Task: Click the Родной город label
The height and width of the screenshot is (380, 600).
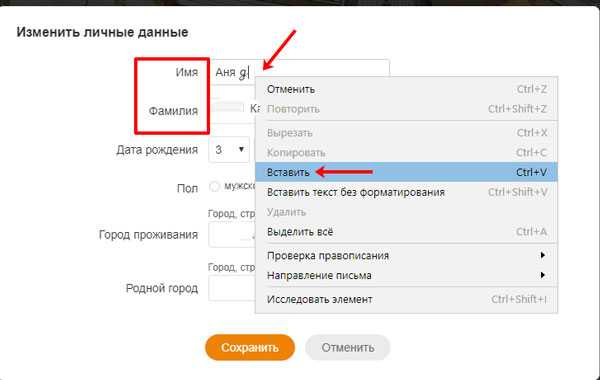Action: [x=161, y=288]
